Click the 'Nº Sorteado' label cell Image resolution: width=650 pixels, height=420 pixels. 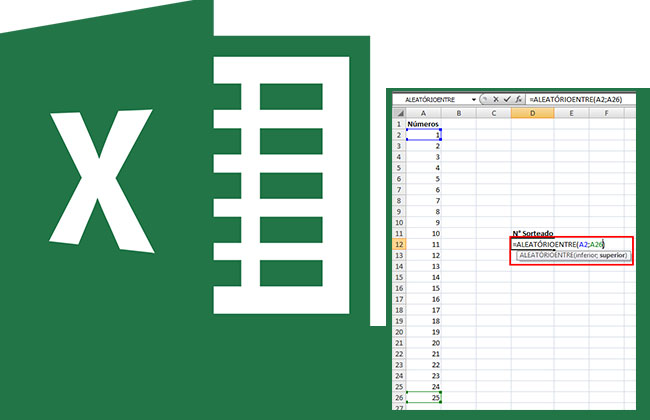pyautogui.click(x=533, y=233)
